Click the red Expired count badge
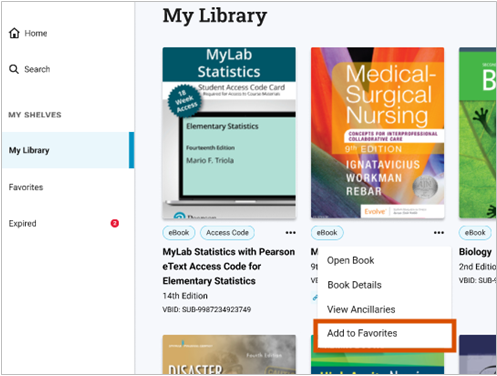This screenshot has height=376, width=497. [115, 223]
